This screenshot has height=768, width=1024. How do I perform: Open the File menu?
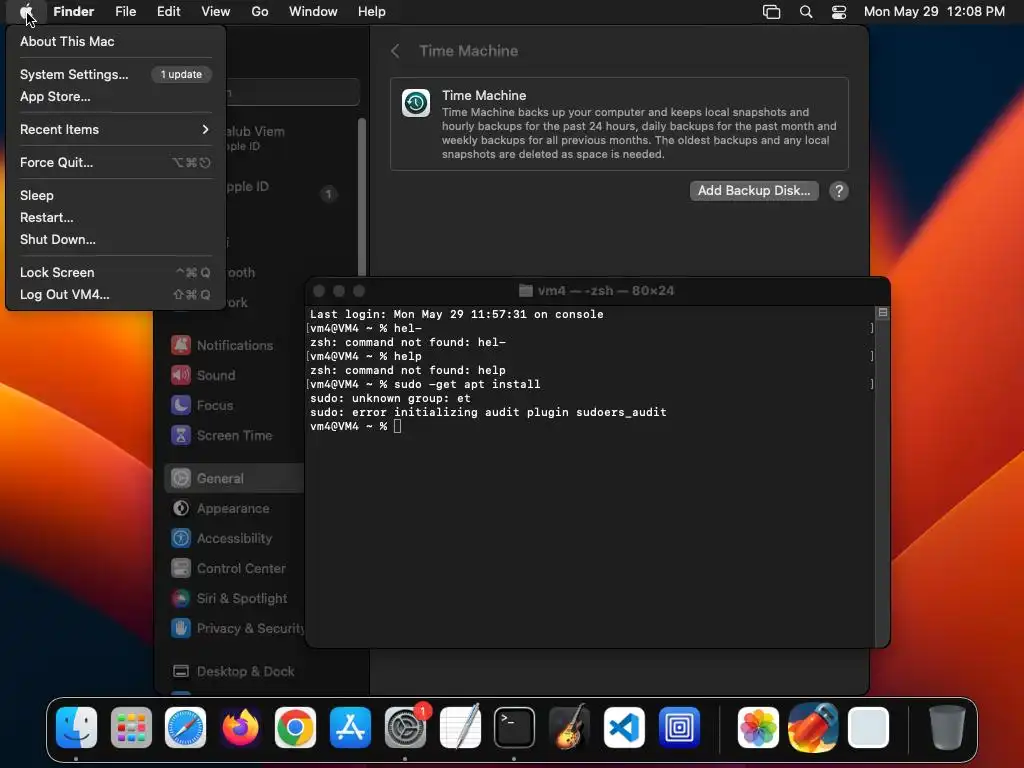[x=125, y=12]
